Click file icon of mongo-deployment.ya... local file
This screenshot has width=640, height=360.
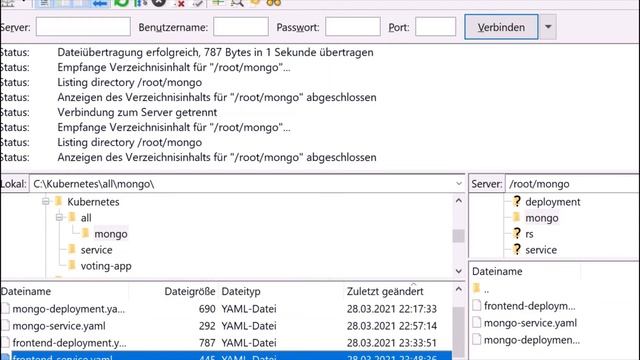tap(5, 309)
